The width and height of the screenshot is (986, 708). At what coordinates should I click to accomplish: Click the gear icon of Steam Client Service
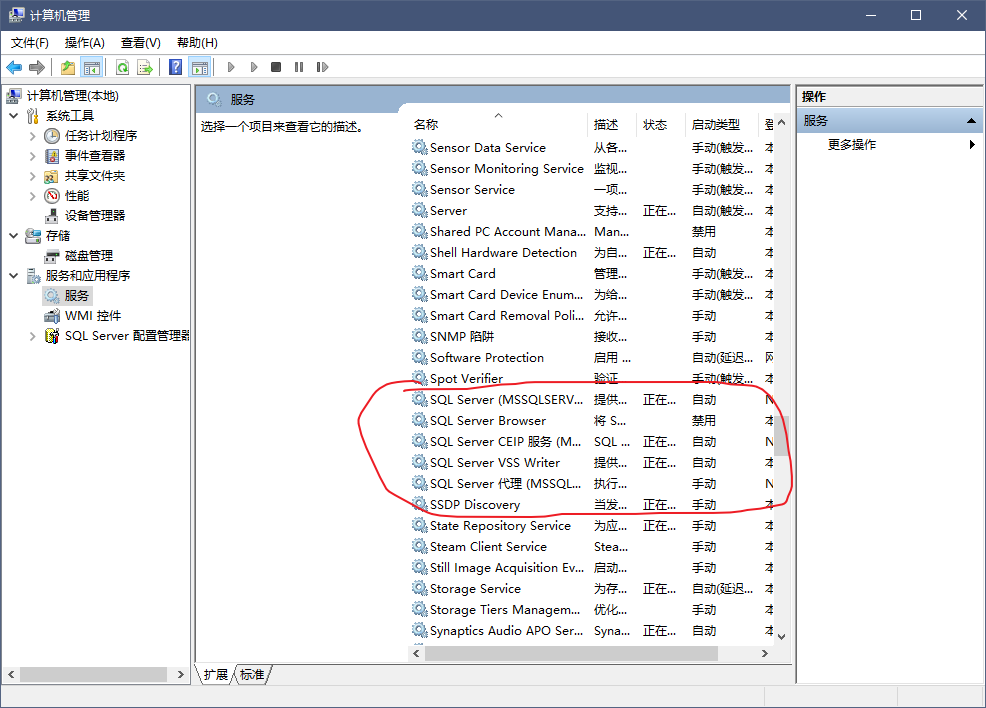419,546
